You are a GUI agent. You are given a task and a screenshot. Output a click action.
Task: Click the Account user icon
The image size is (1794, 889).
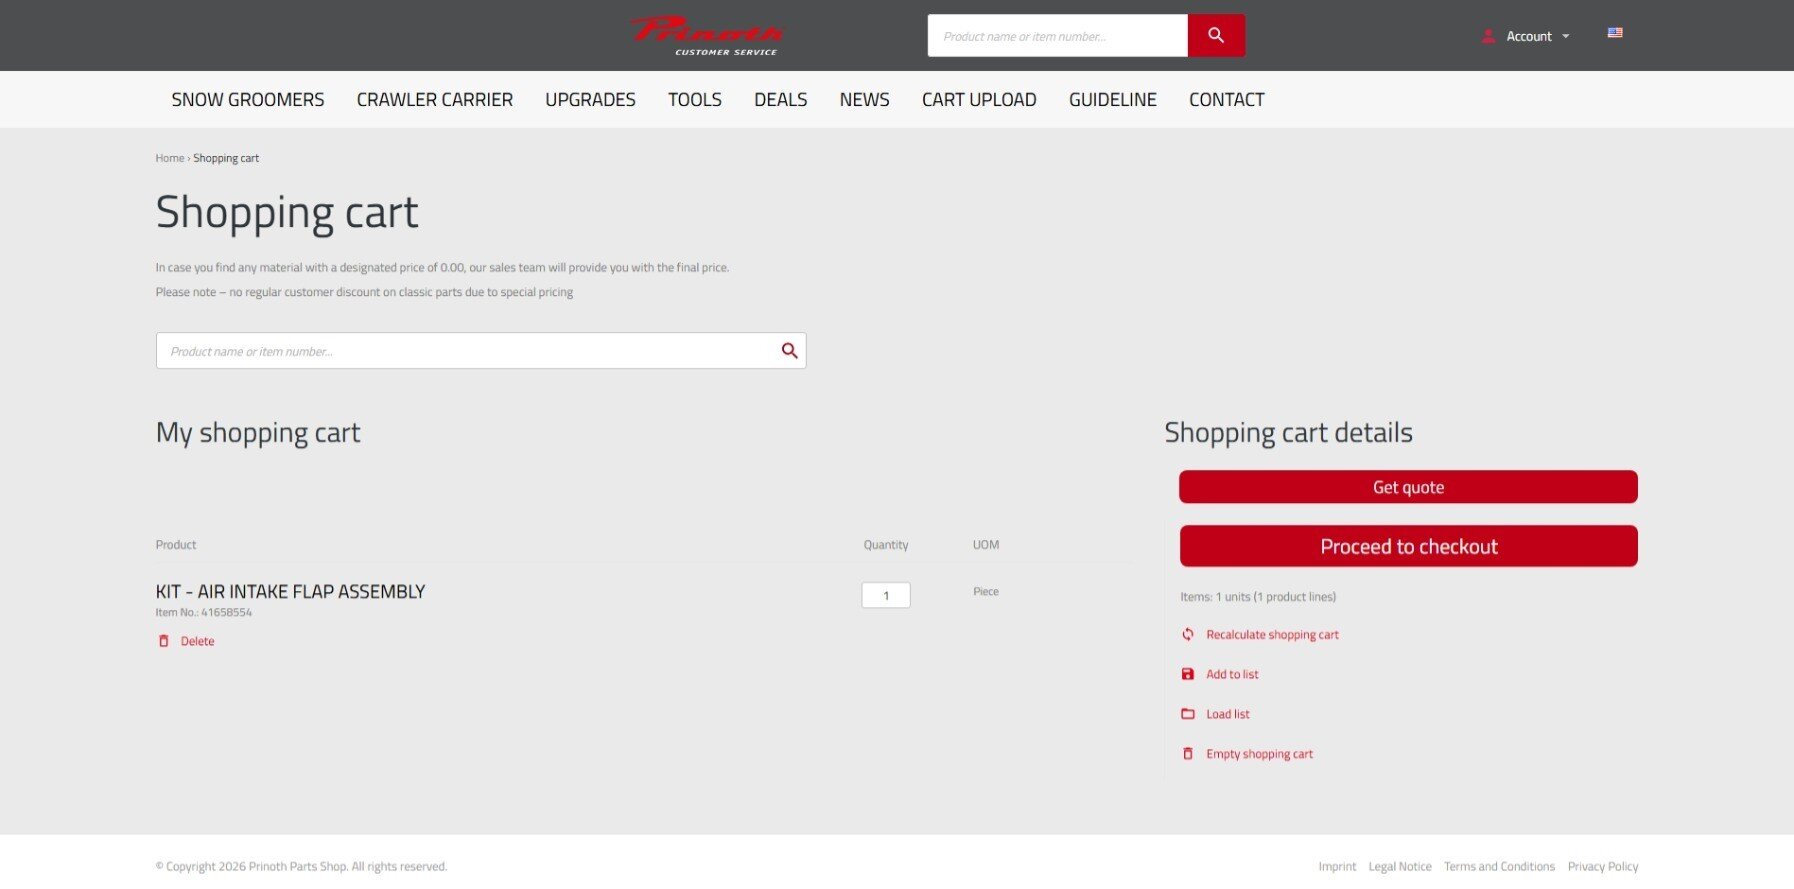[x=1488, y=36]
